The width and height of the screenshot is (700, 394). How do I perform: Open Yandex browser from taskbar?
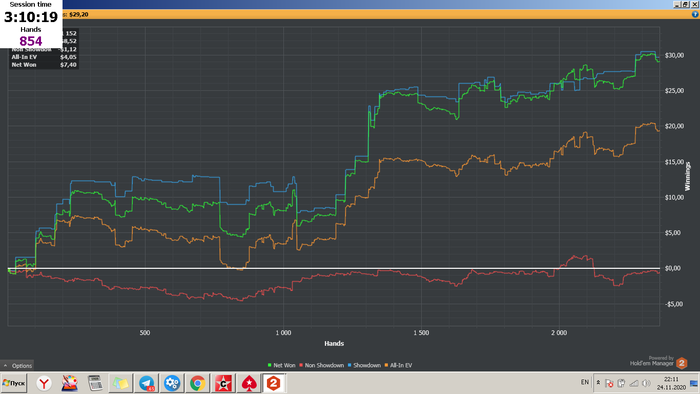[x=44, y=383]
